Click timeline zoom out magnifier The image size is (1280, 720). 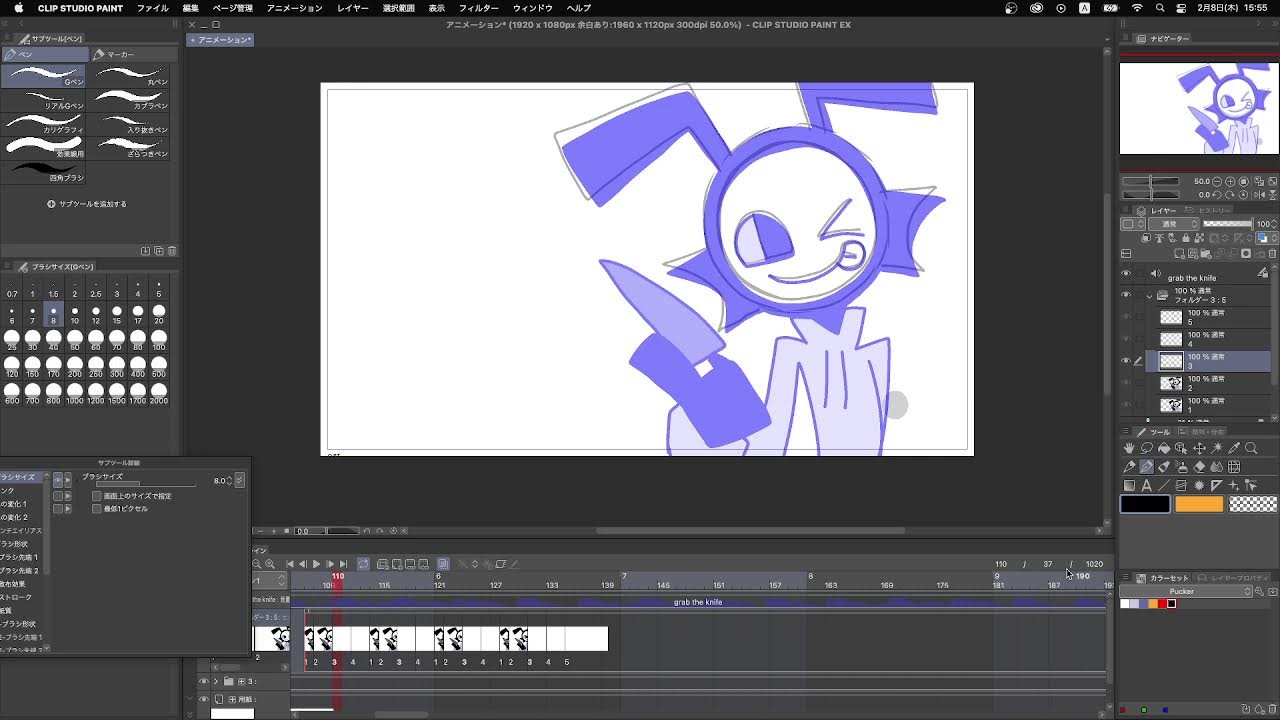[257, 564]
